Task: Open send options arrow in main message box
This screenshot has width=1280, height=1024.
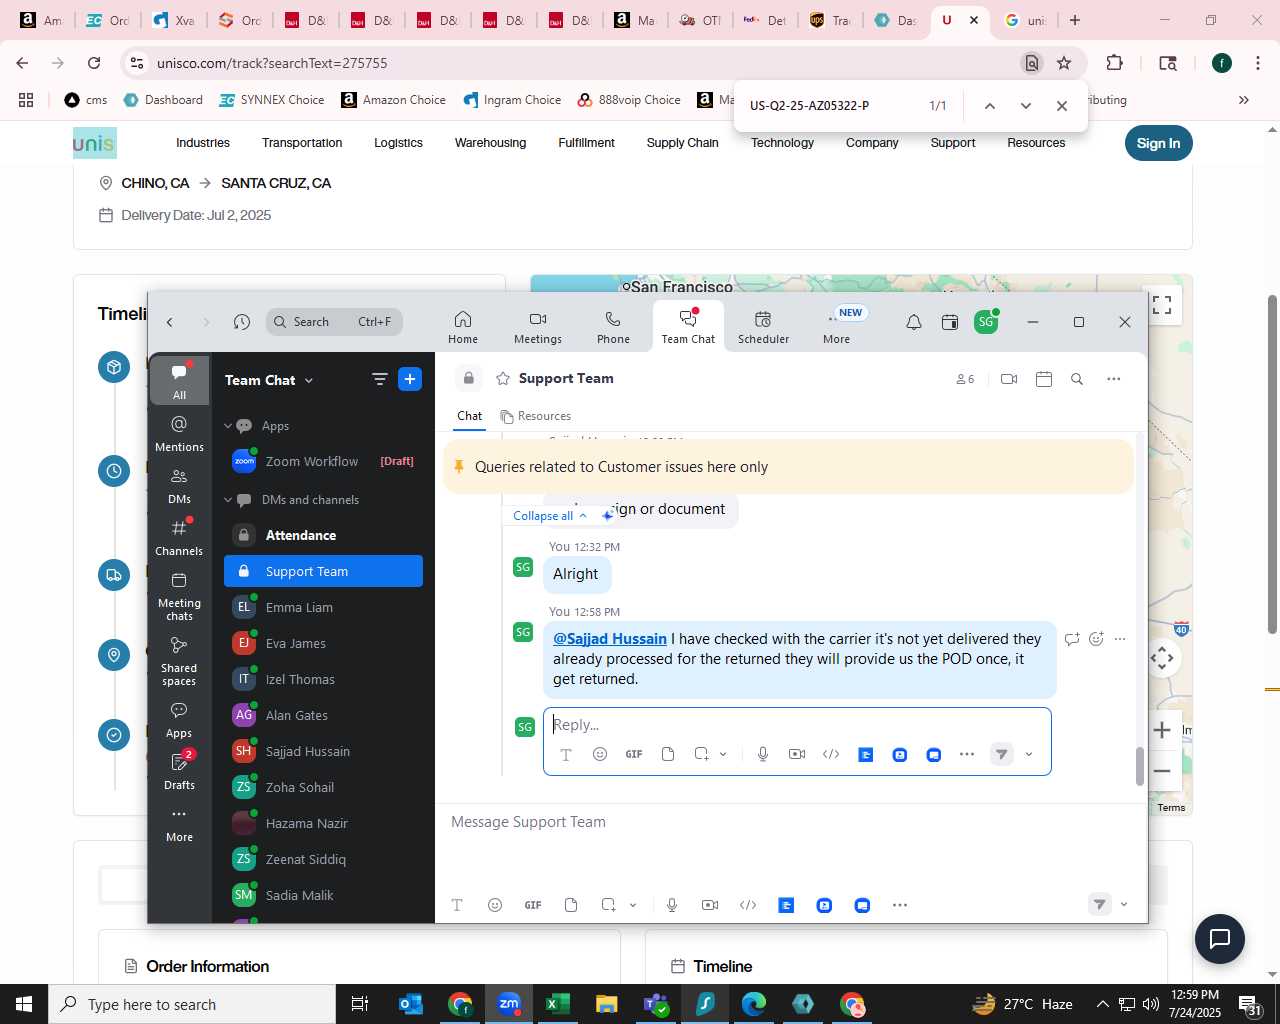Action: tap(1124, 905)
